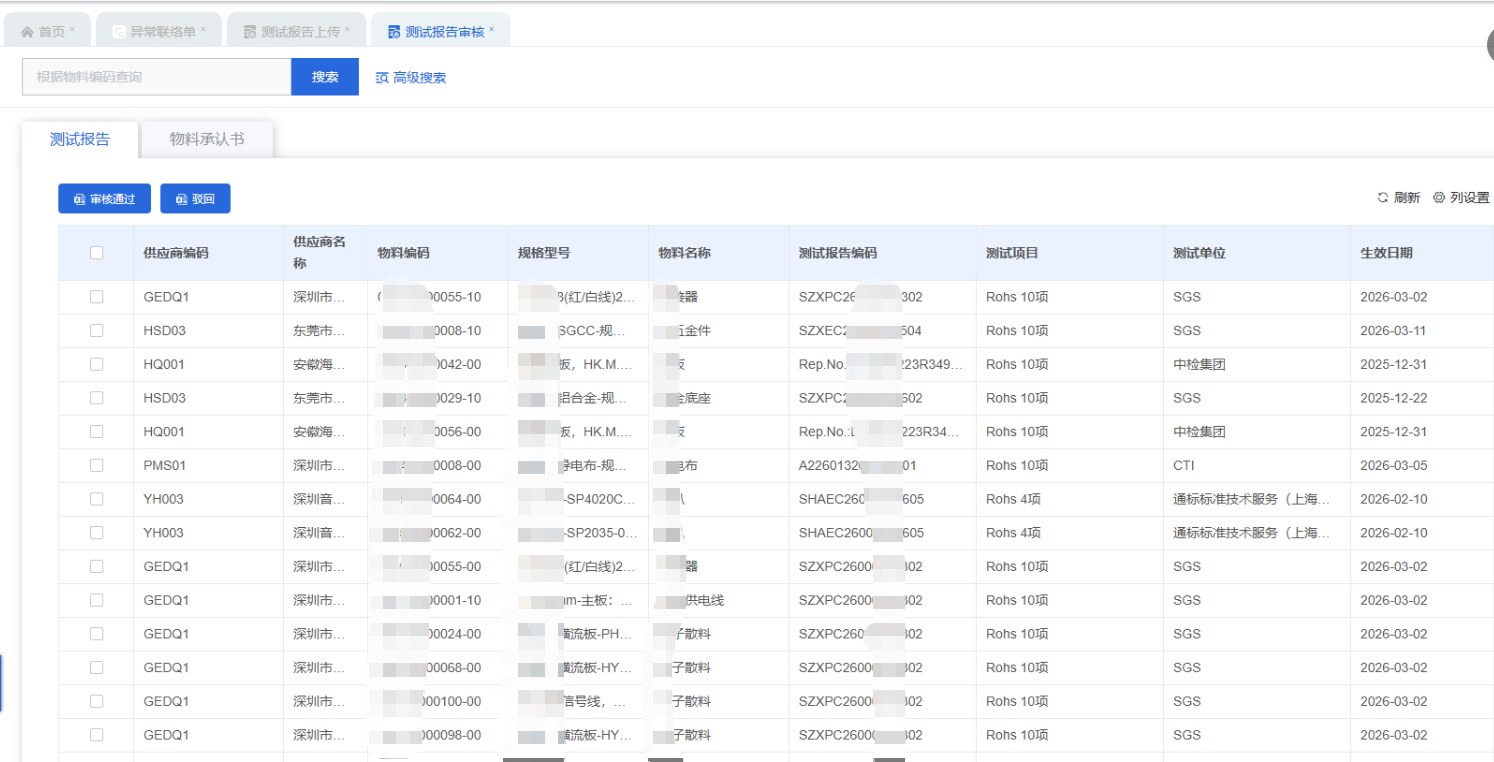Tick the YH003 row with code ending 0062-00

pos(96,533)
